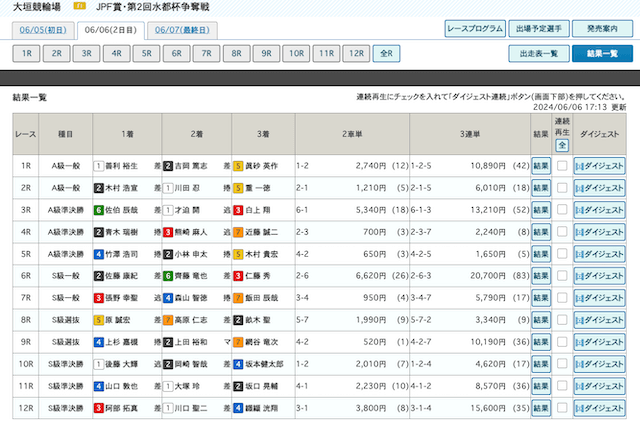Switch to the 06/07 final day tab
Image resolution: width=640 pixels, height=421 pixels.
click(182, 30)
